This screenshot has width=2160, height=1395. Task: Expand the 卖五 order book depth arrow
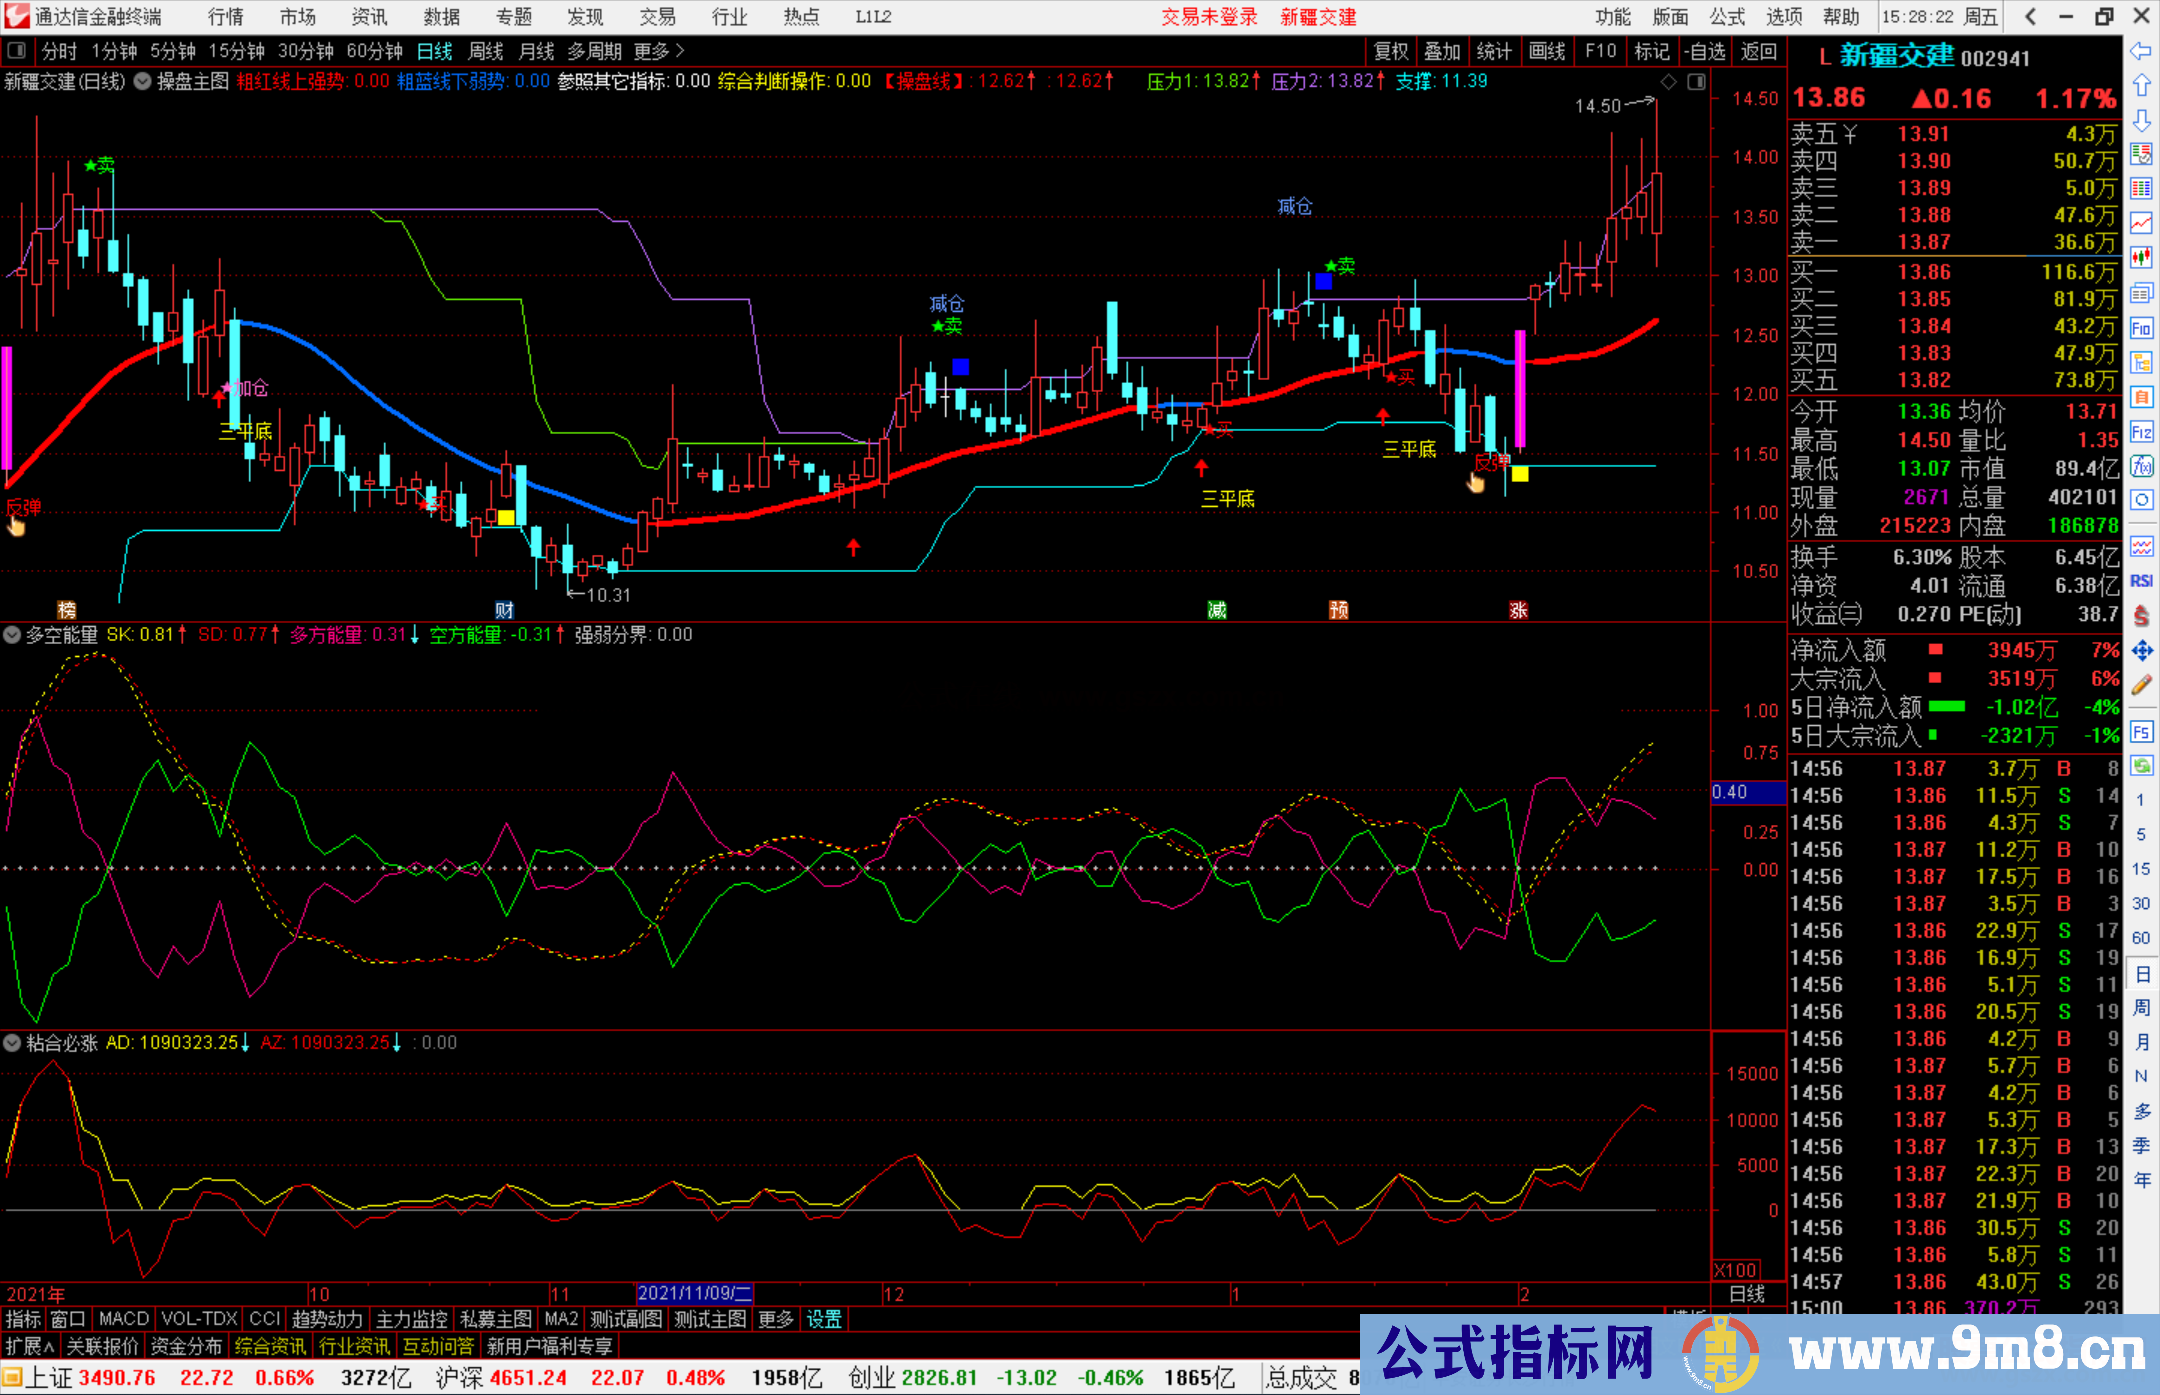(x=1850, y=134)
